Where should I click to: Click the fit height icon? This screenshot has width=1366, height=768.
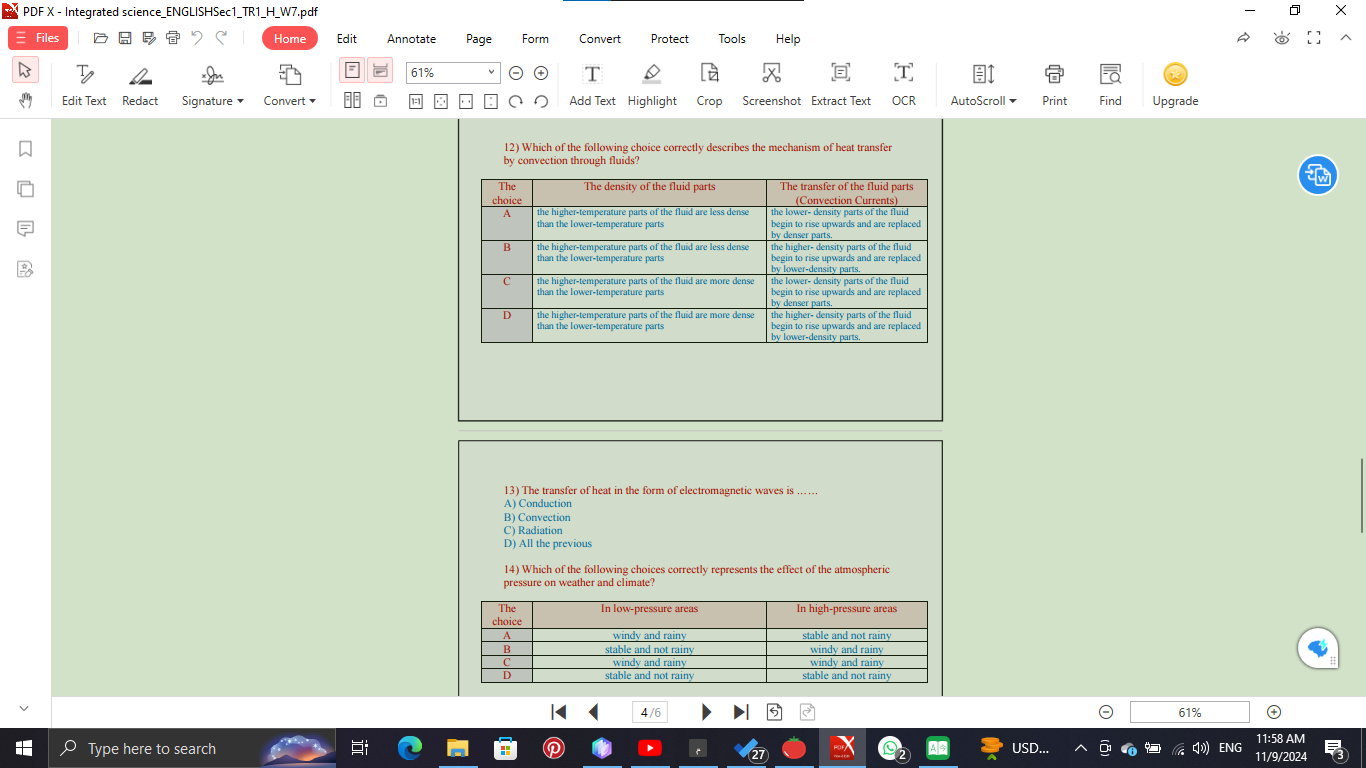(491, 101)
